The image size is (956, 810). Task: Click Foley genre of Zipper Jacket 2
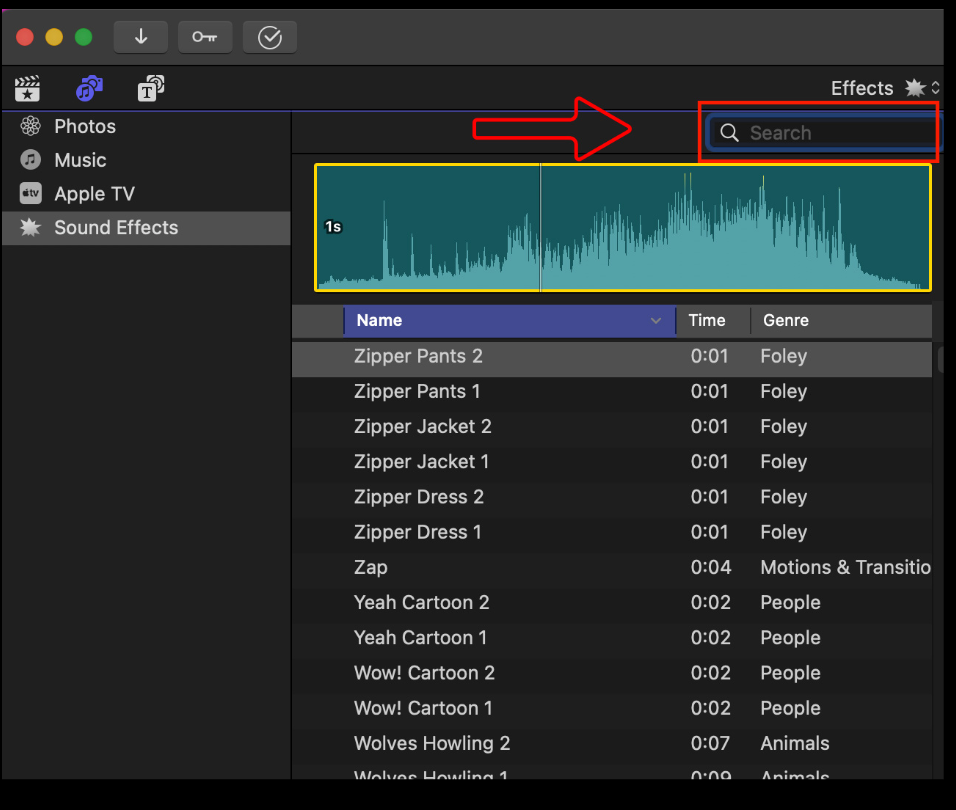click(783, 427)
